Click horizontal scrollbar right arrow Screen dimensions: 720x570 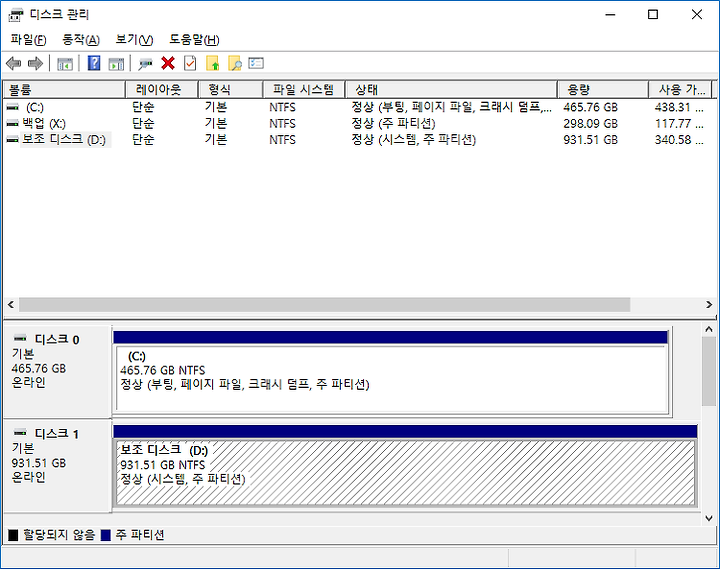click(709, 304)
